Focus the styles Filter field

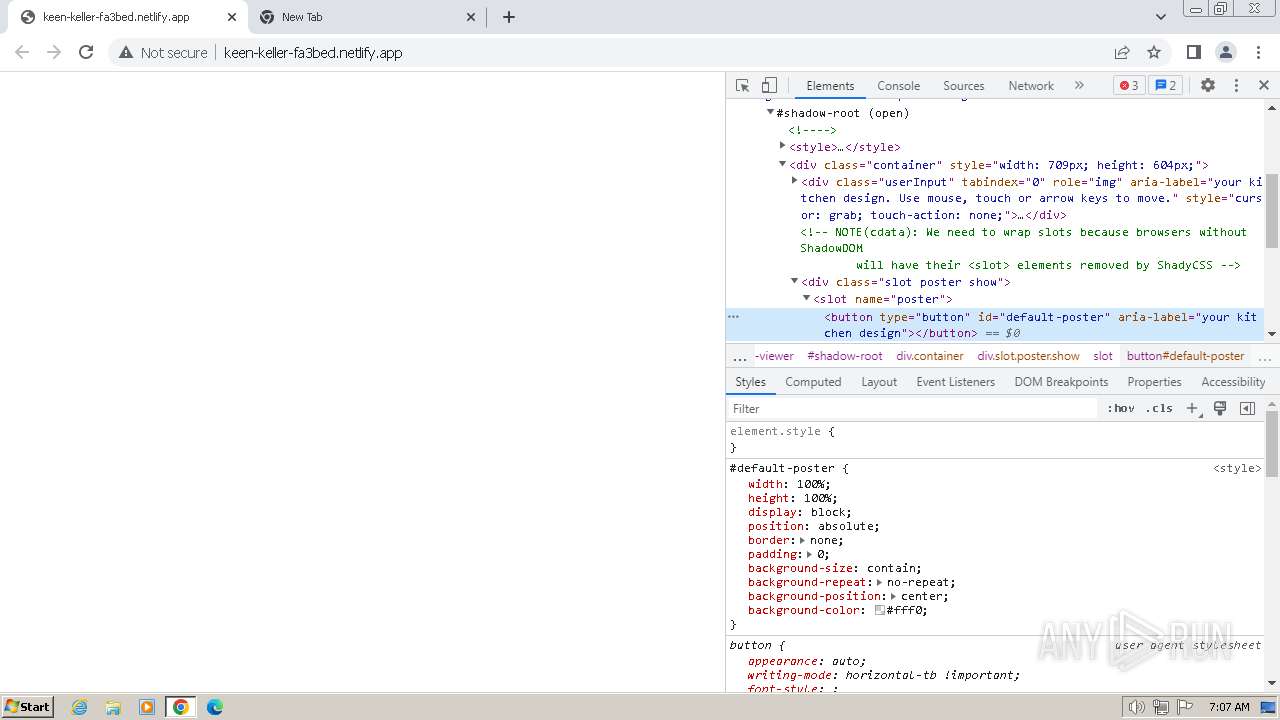point(912,409)
